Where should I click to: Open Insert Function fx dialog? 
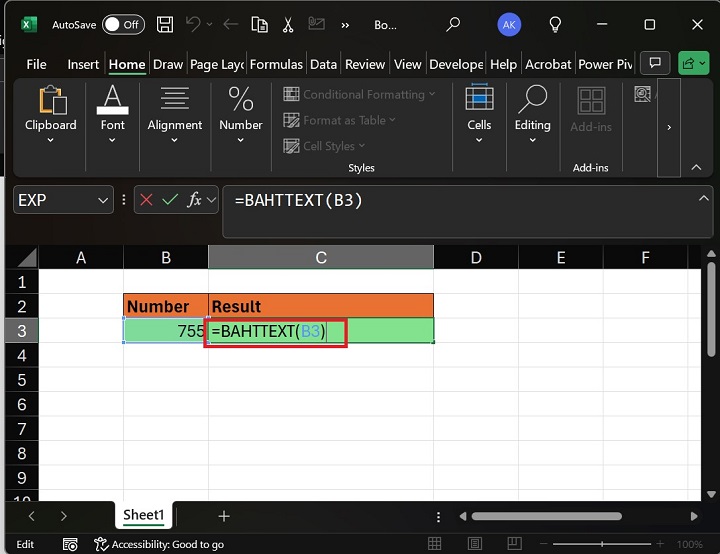pyautogui.click(x=194, y=200)
